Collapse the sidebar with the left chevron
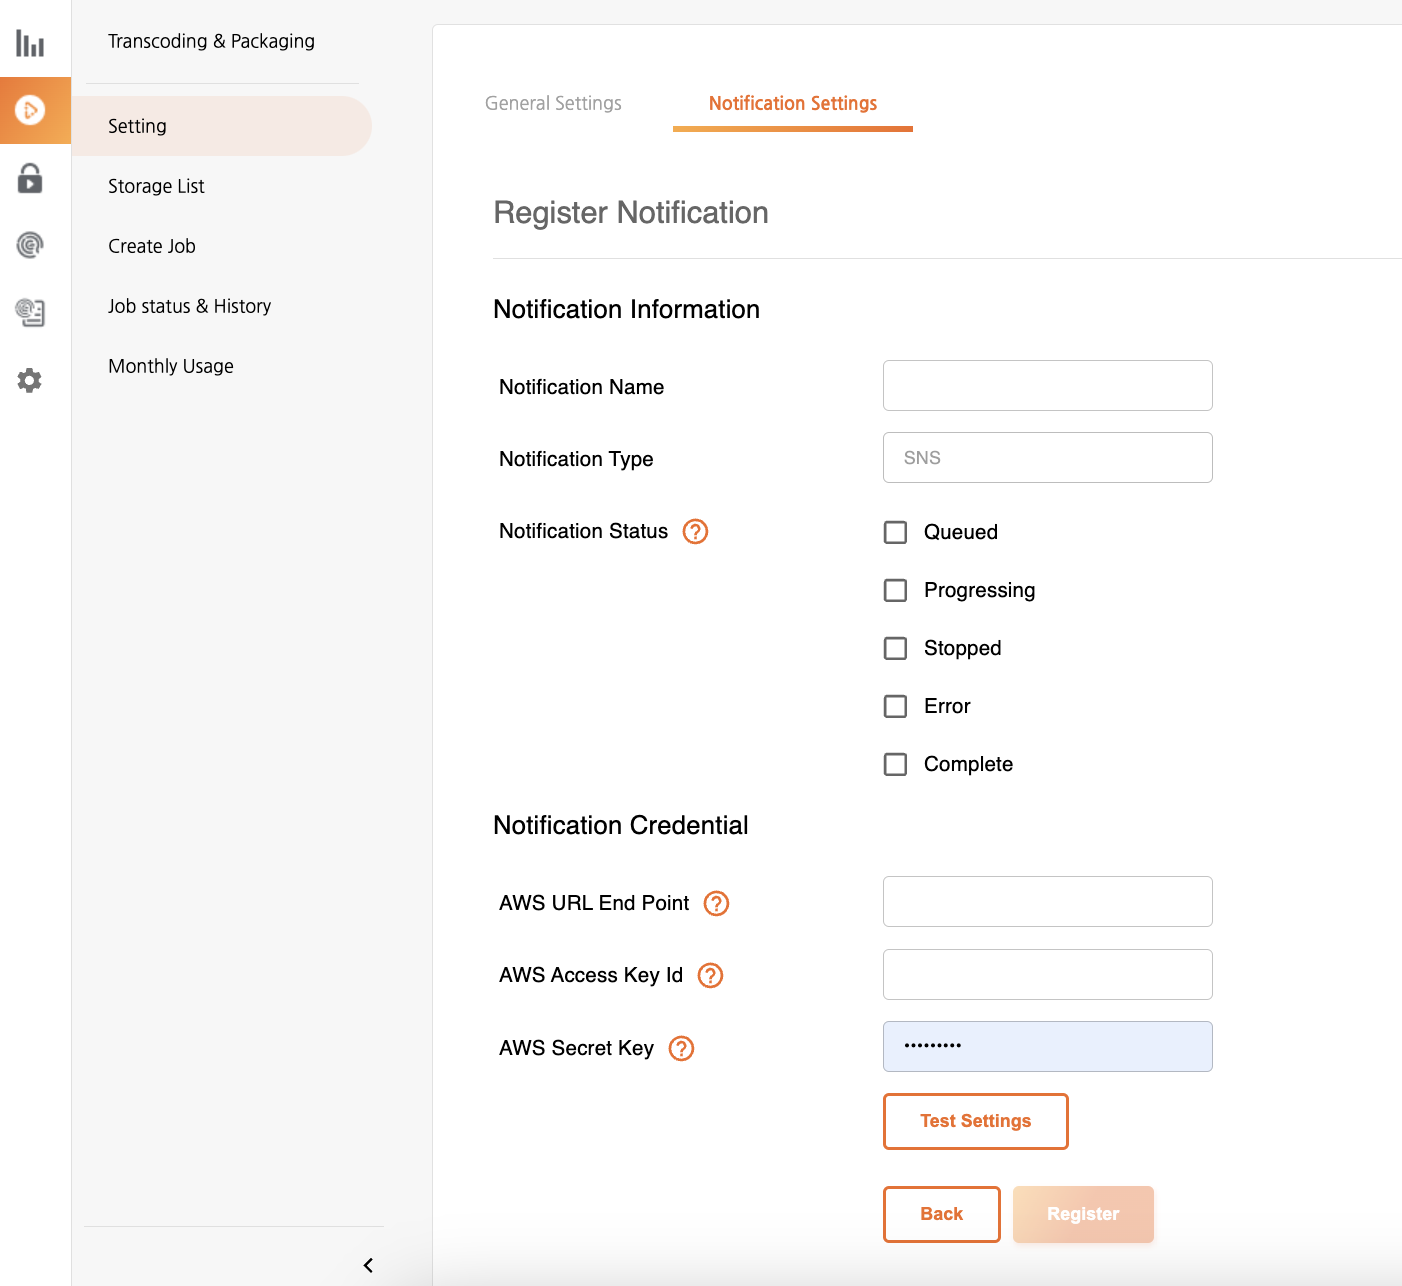The image size is (1402, 1286). click(x=368, y=1265)
